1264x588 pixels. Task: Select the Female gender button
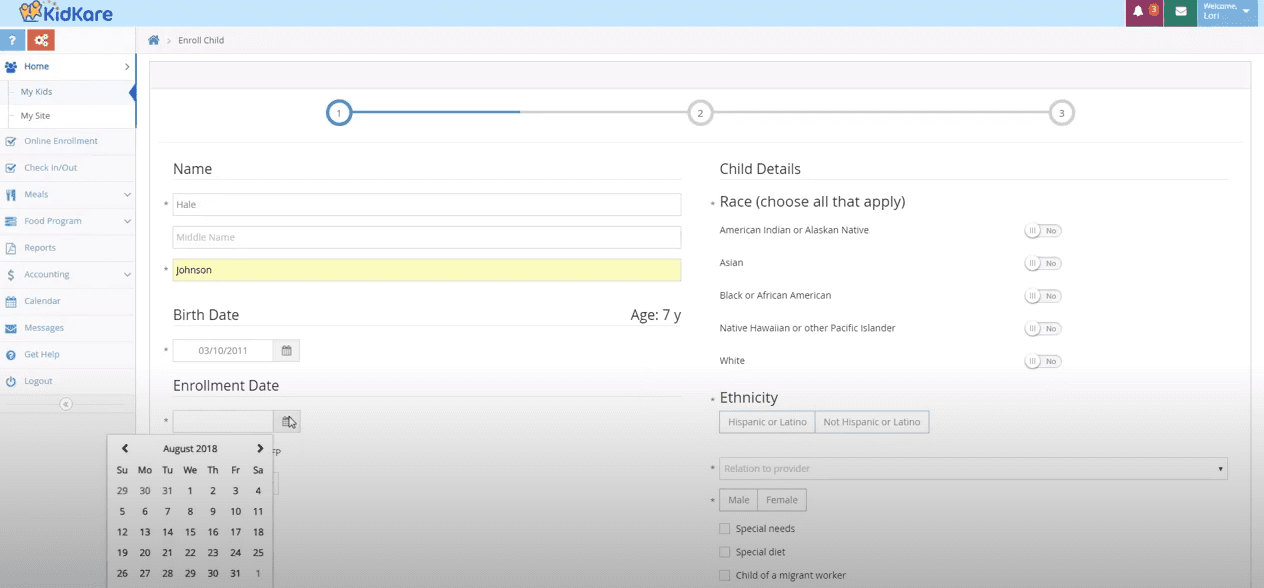point(782,500)
